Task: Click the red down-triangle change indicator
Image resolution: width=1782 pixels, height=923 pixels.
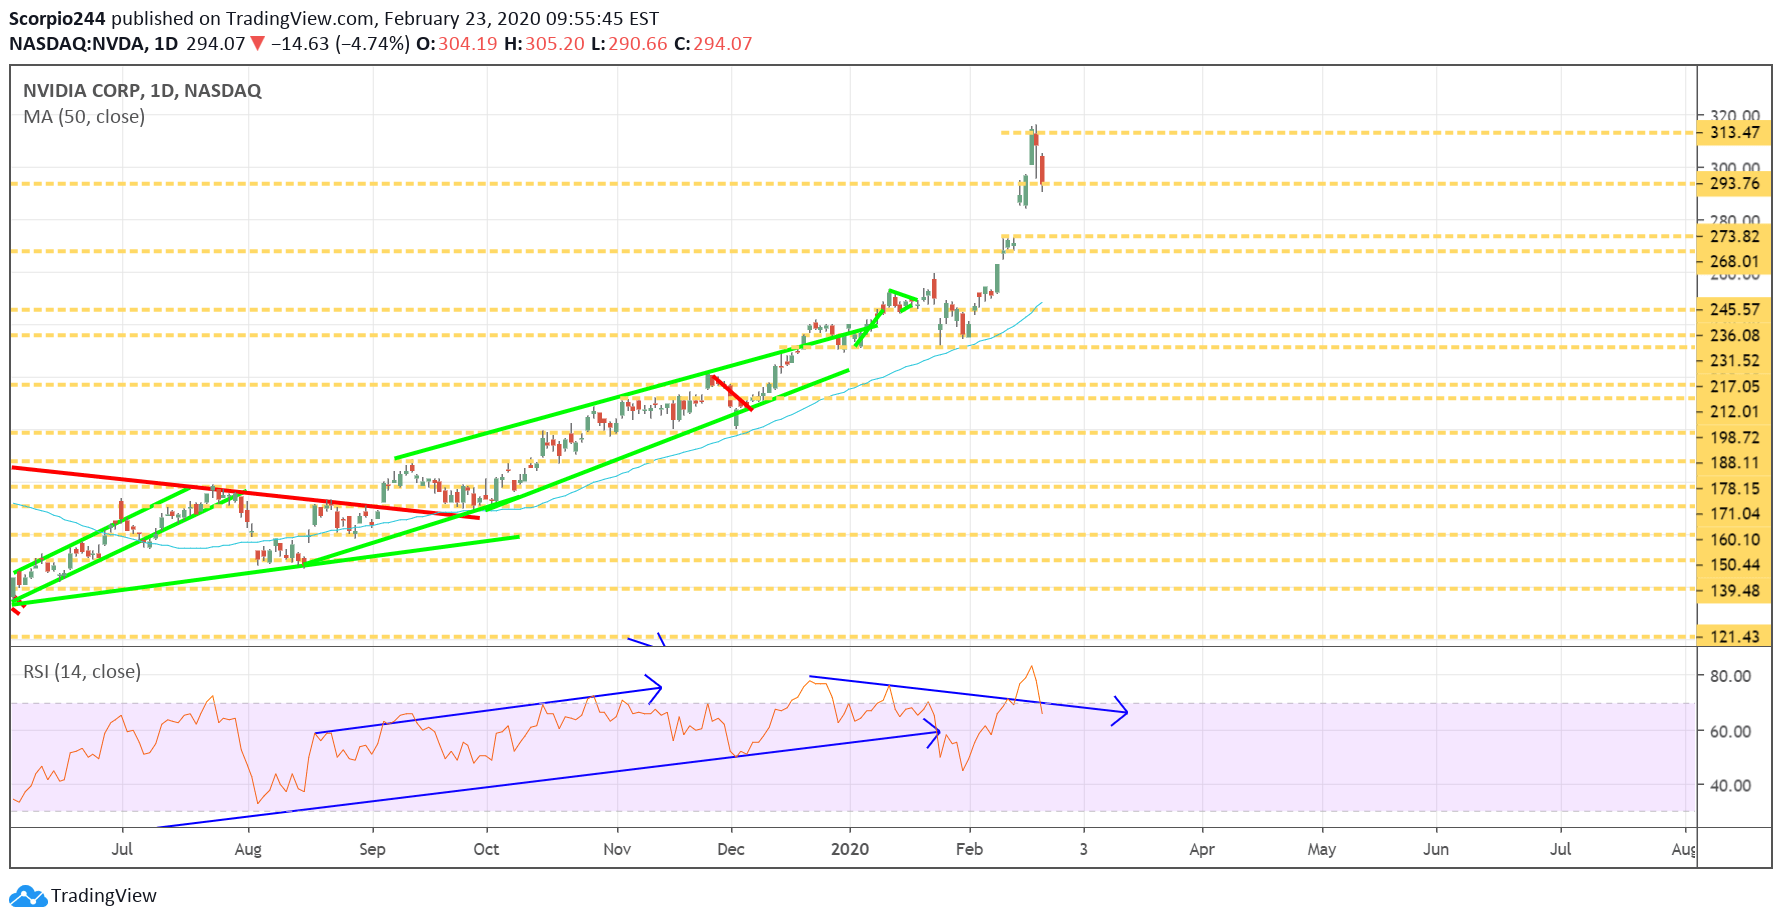Action: 258,43
